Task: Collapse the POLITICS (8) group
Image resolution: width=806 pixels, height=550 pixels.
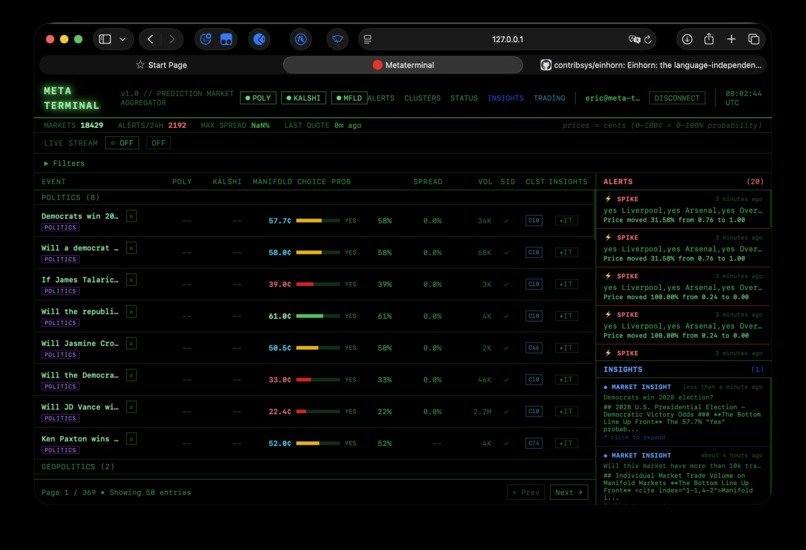Action: (70, 197)
